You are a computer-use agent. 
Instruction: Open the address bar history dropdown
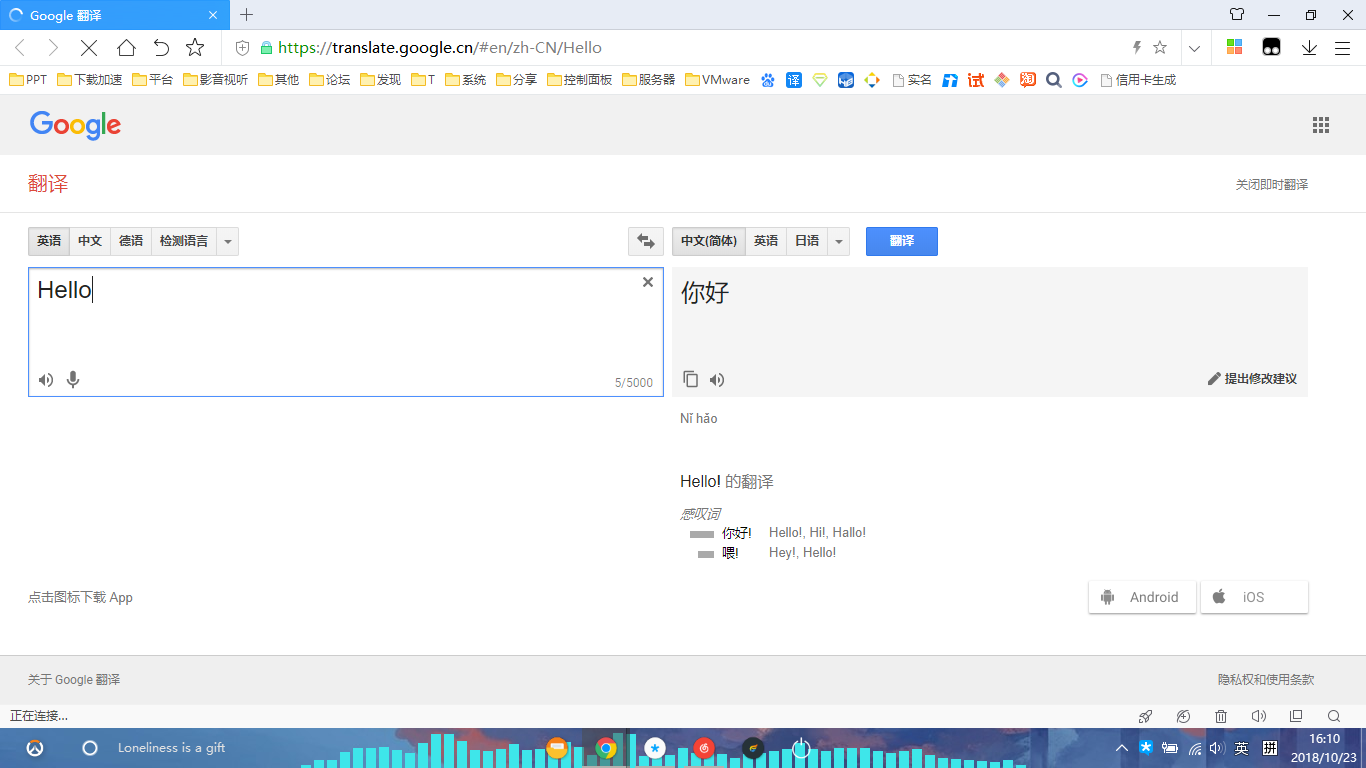[x=1194, y=47]
